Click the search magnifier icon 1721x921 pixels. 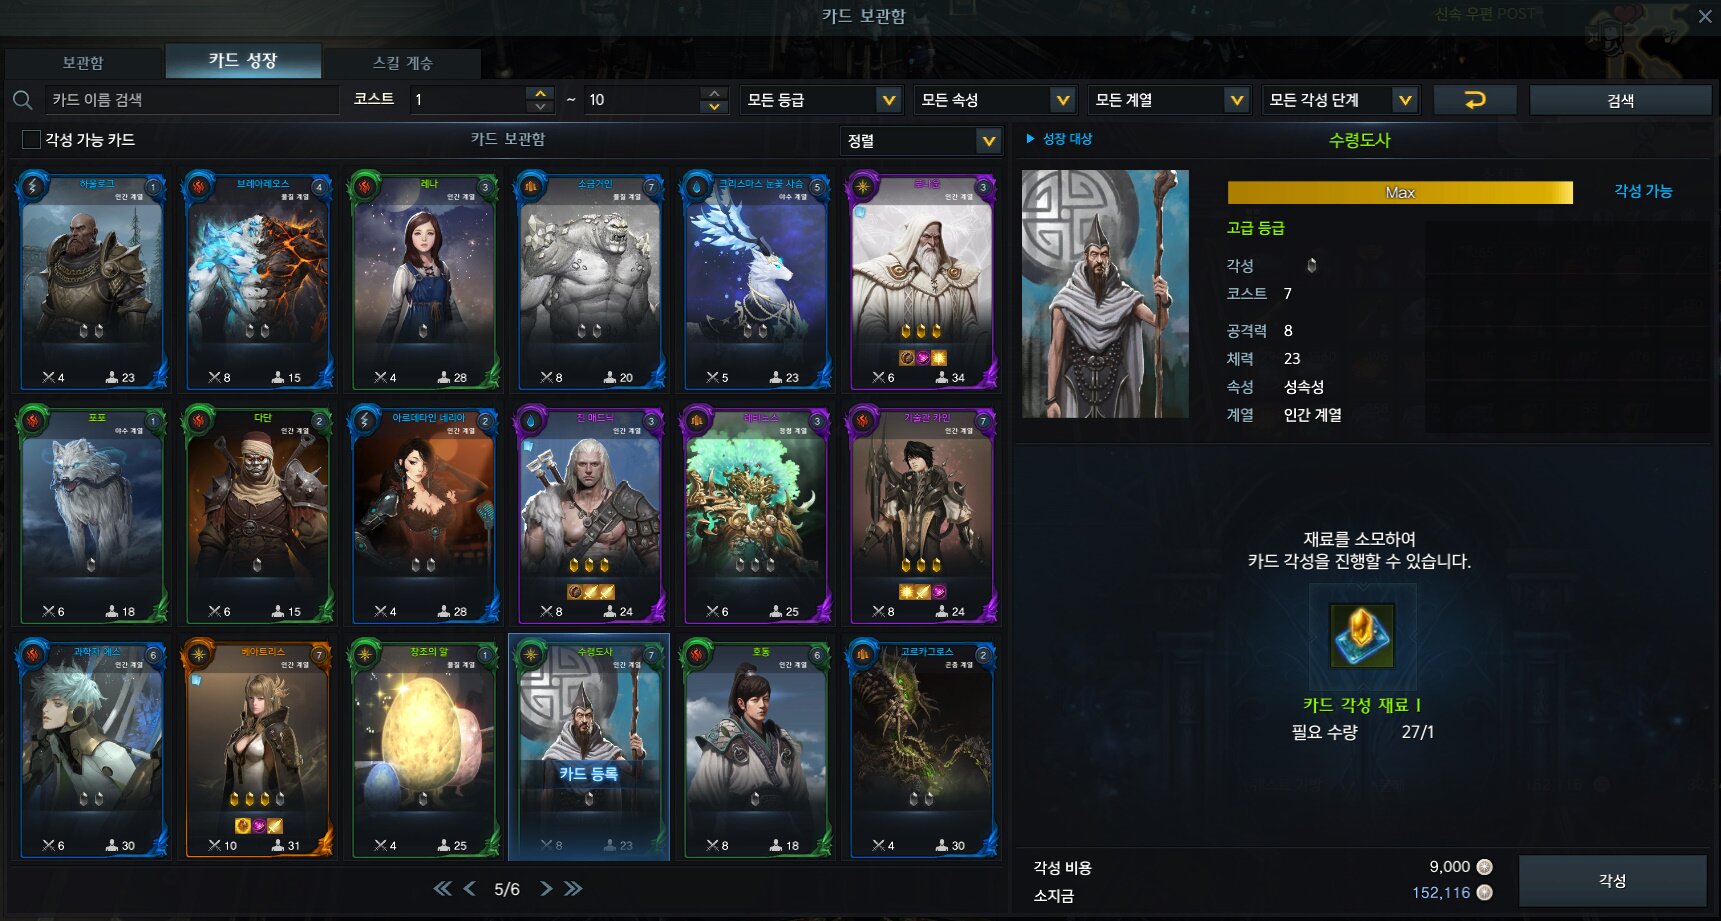(x=22, y=100)
